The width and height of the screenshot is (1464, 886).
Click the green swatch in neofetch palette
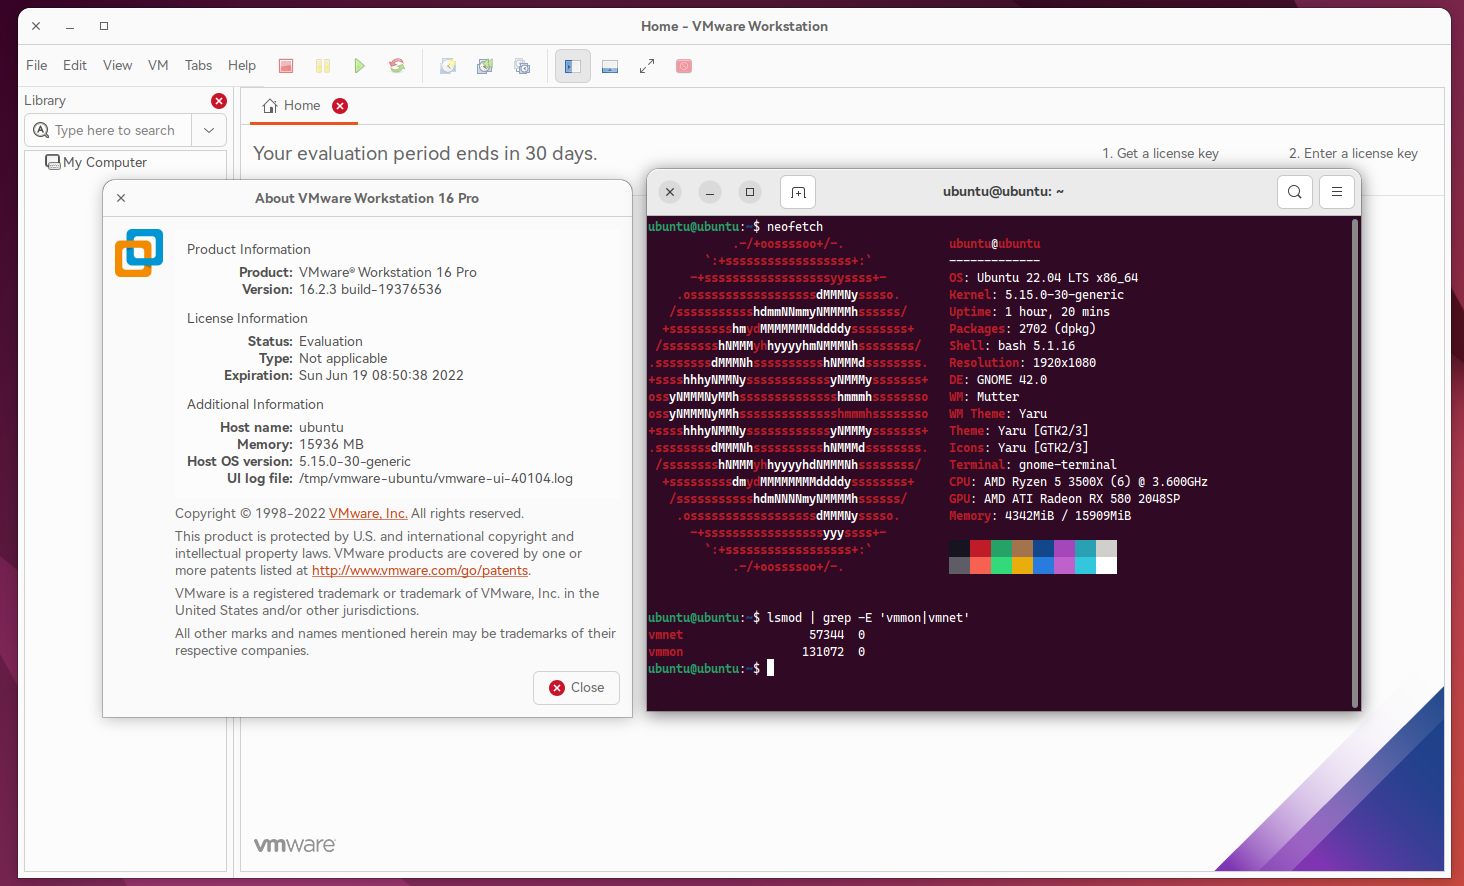click(1001, 548)
